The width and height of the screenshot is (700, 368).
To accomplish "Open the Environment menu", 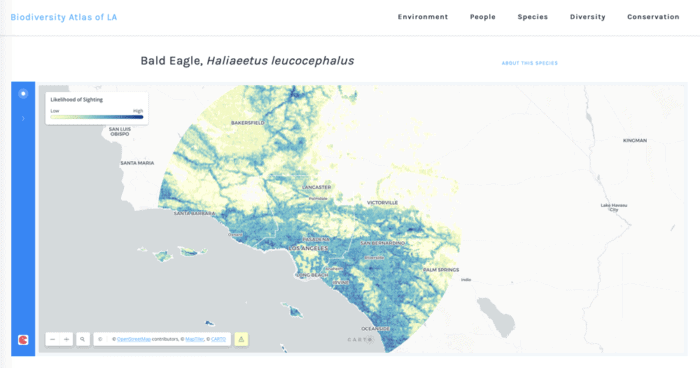I will (x=423, y=17).
